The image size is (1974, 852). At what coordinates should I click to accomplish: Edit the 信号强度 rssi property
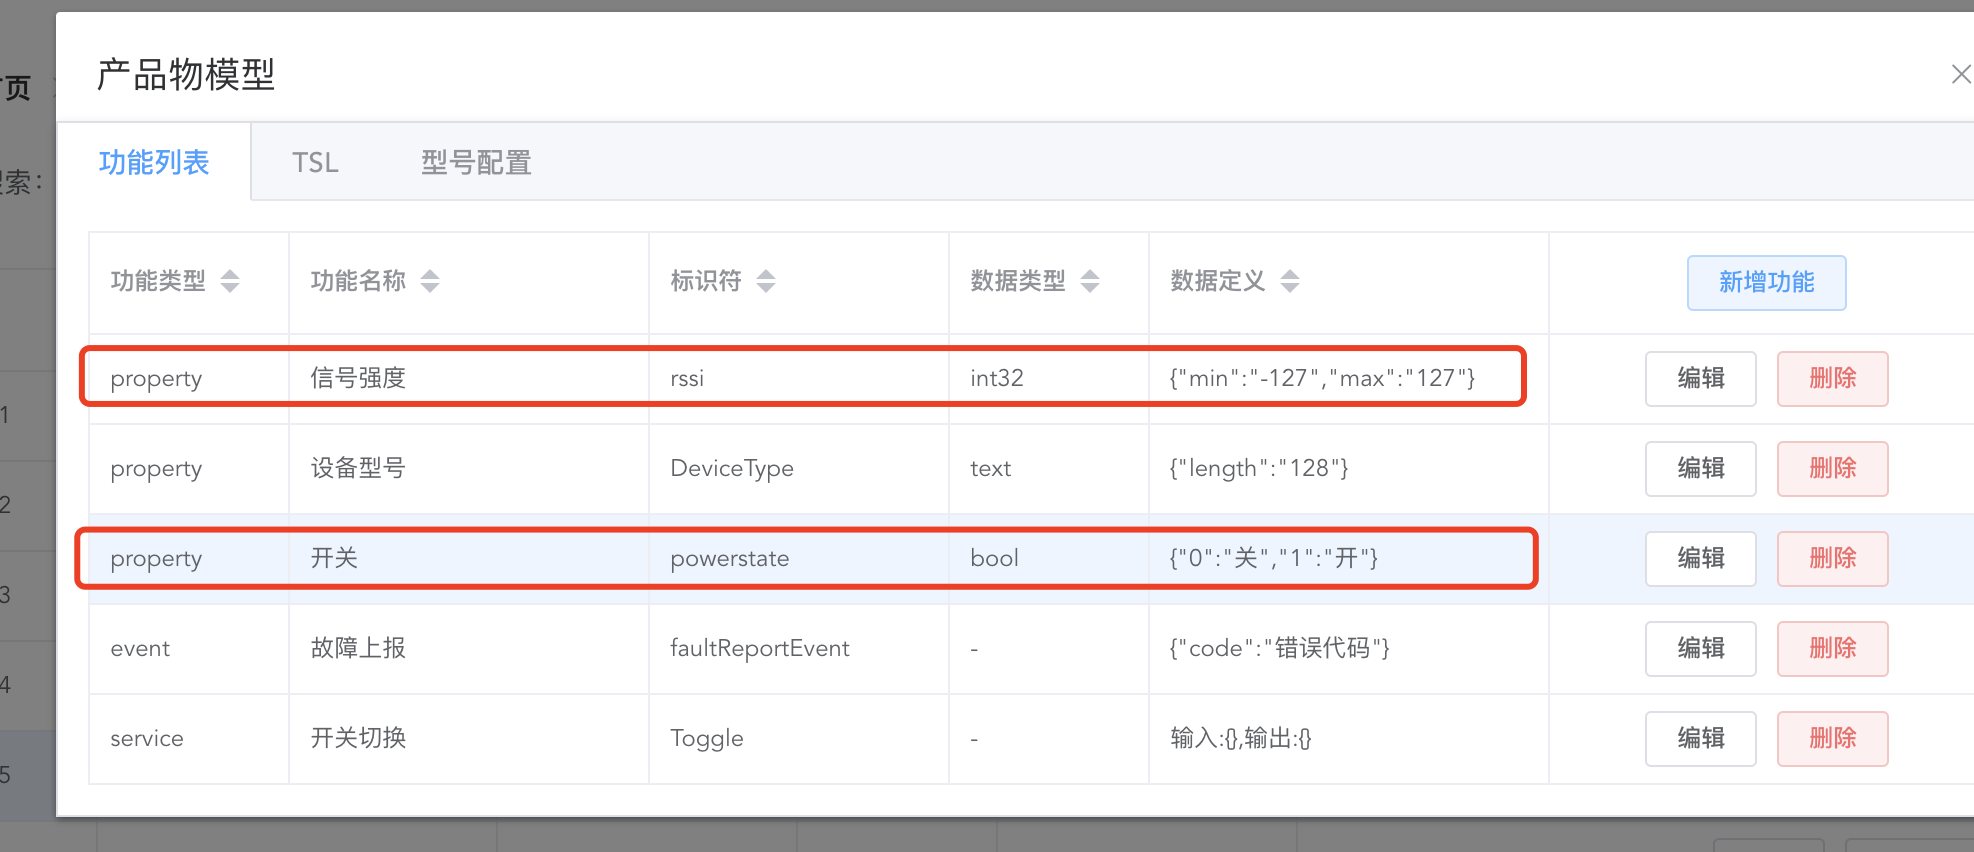pyautogui.click(x=1700, y=378)
